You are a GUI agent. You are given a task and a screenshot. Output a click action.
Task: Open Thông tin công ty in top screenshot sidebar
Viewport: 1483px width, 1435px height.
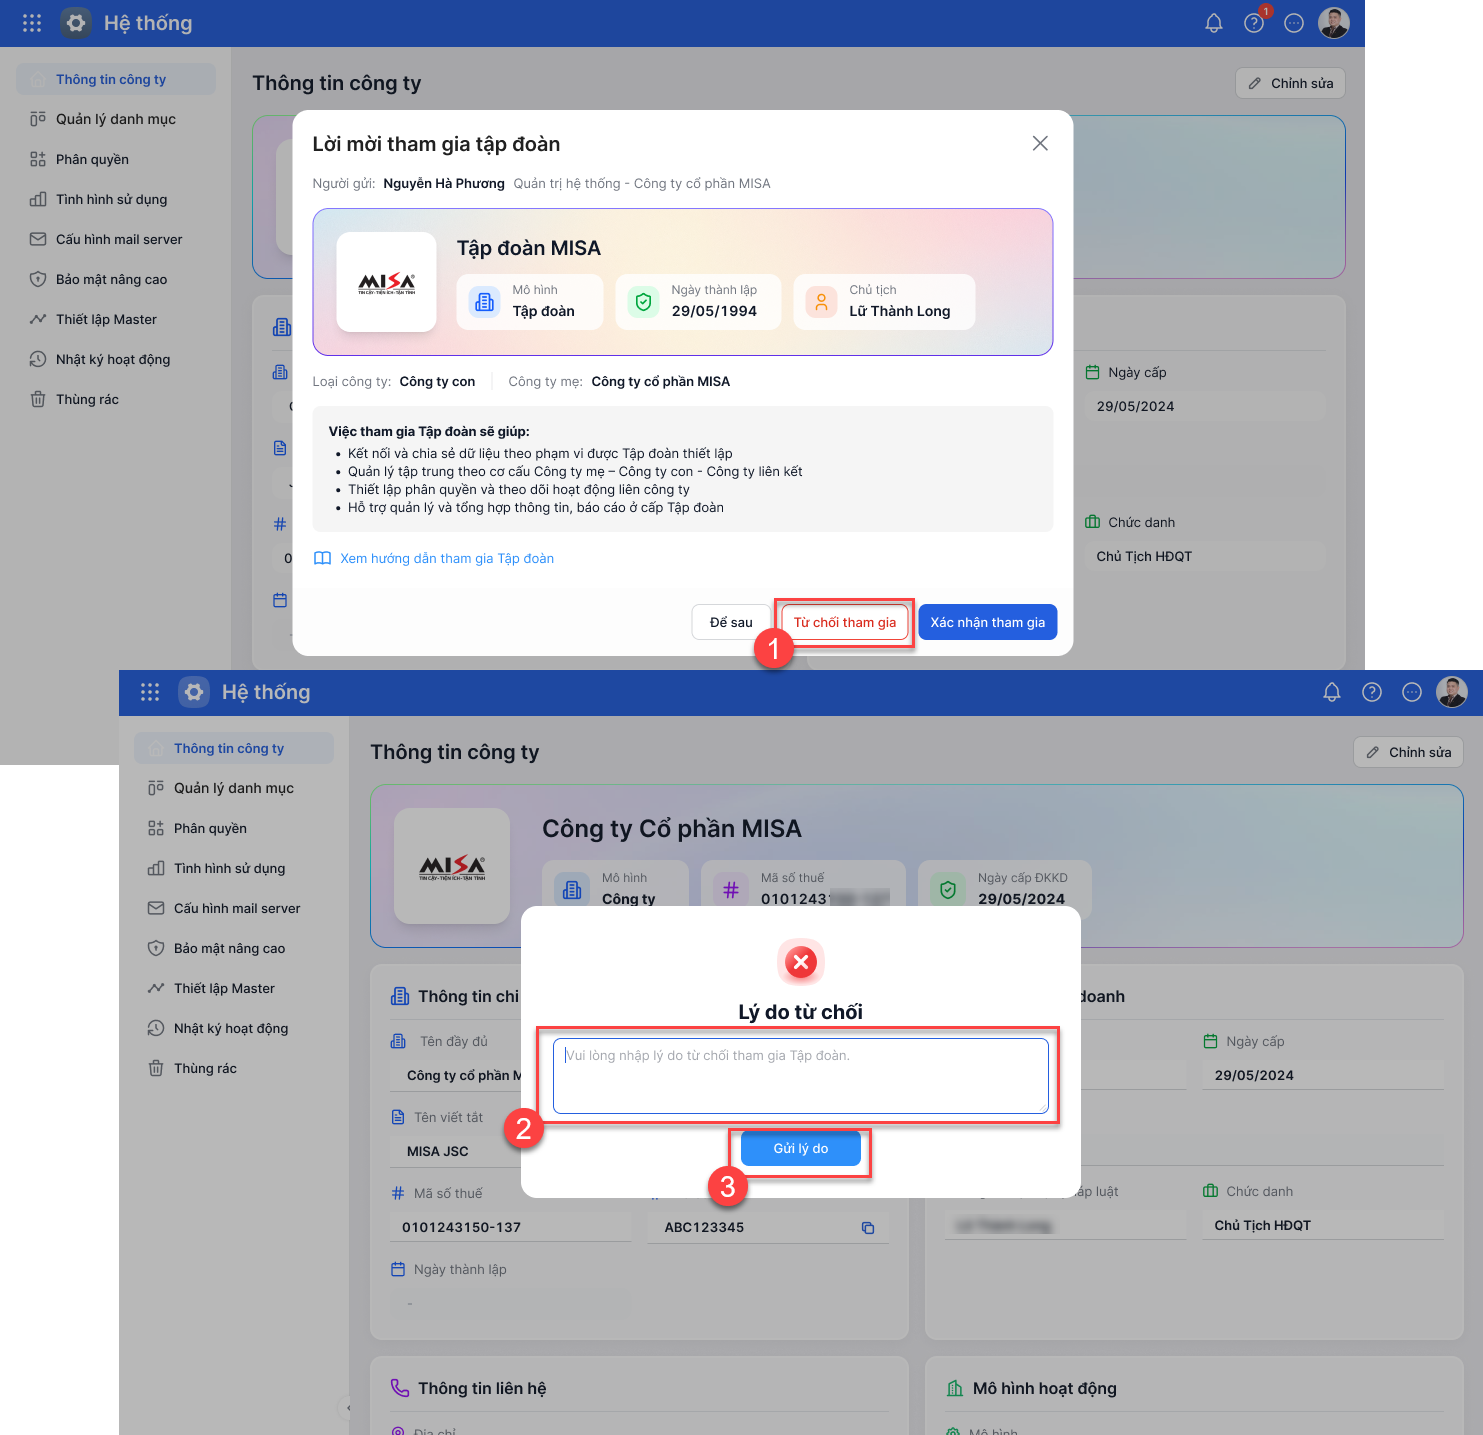pos(116,79)
